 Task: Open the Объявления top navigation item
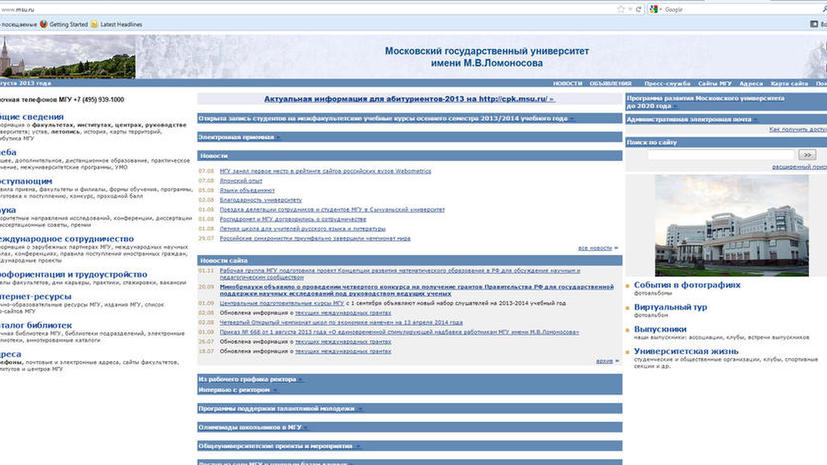(x=610, y=83)
